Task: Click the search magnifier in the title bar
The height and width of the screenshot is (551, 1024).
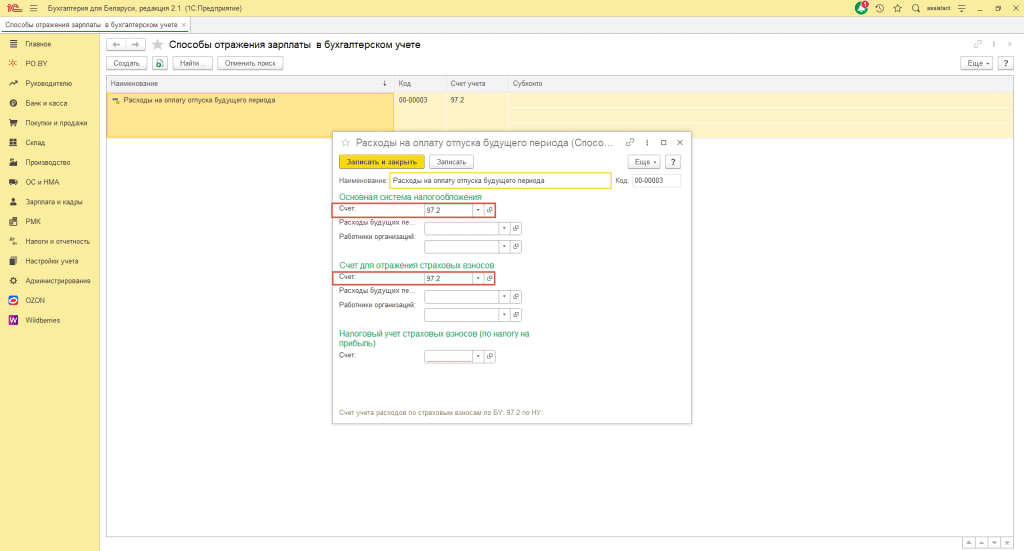Action: (x=916, y=8)
